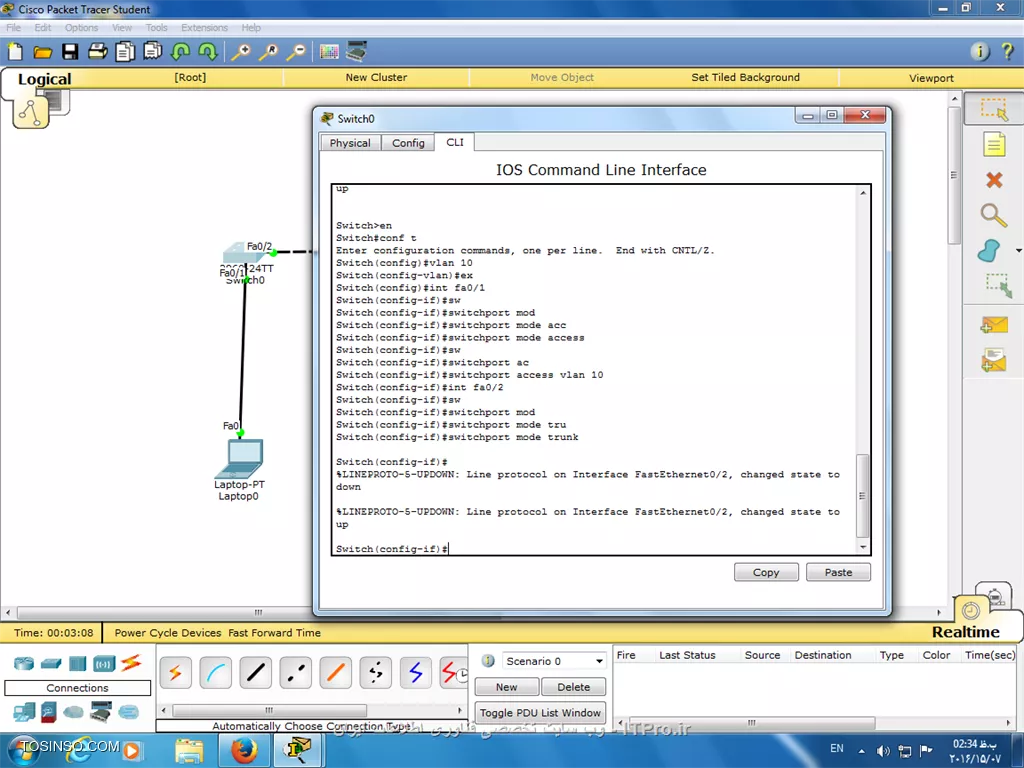Screen dimensions: 1024x768
Task: Click the New scenario button
Action: [507, 687]
